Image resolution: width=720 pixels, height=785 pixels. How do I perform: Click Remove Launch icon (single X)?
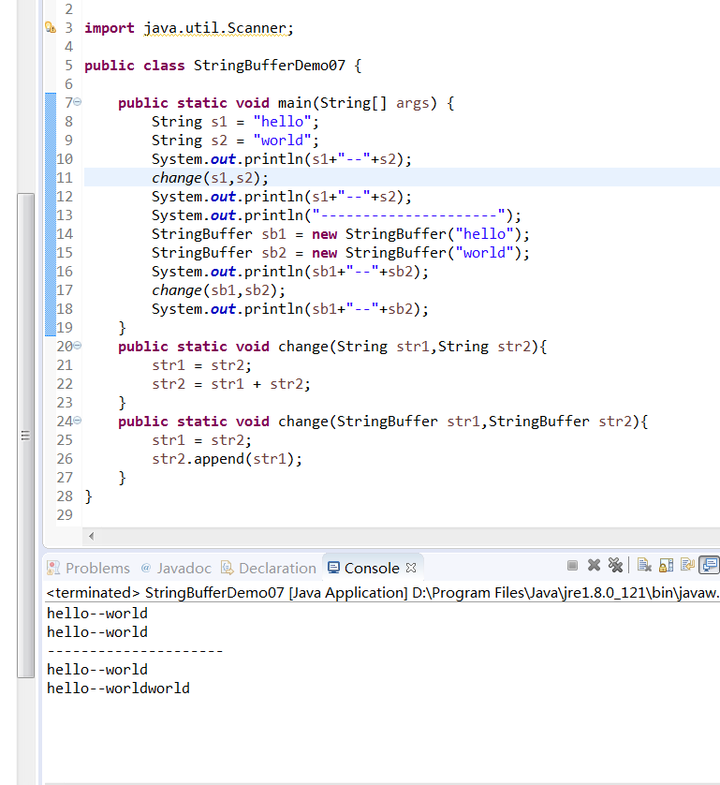click(x=594, y=566)
